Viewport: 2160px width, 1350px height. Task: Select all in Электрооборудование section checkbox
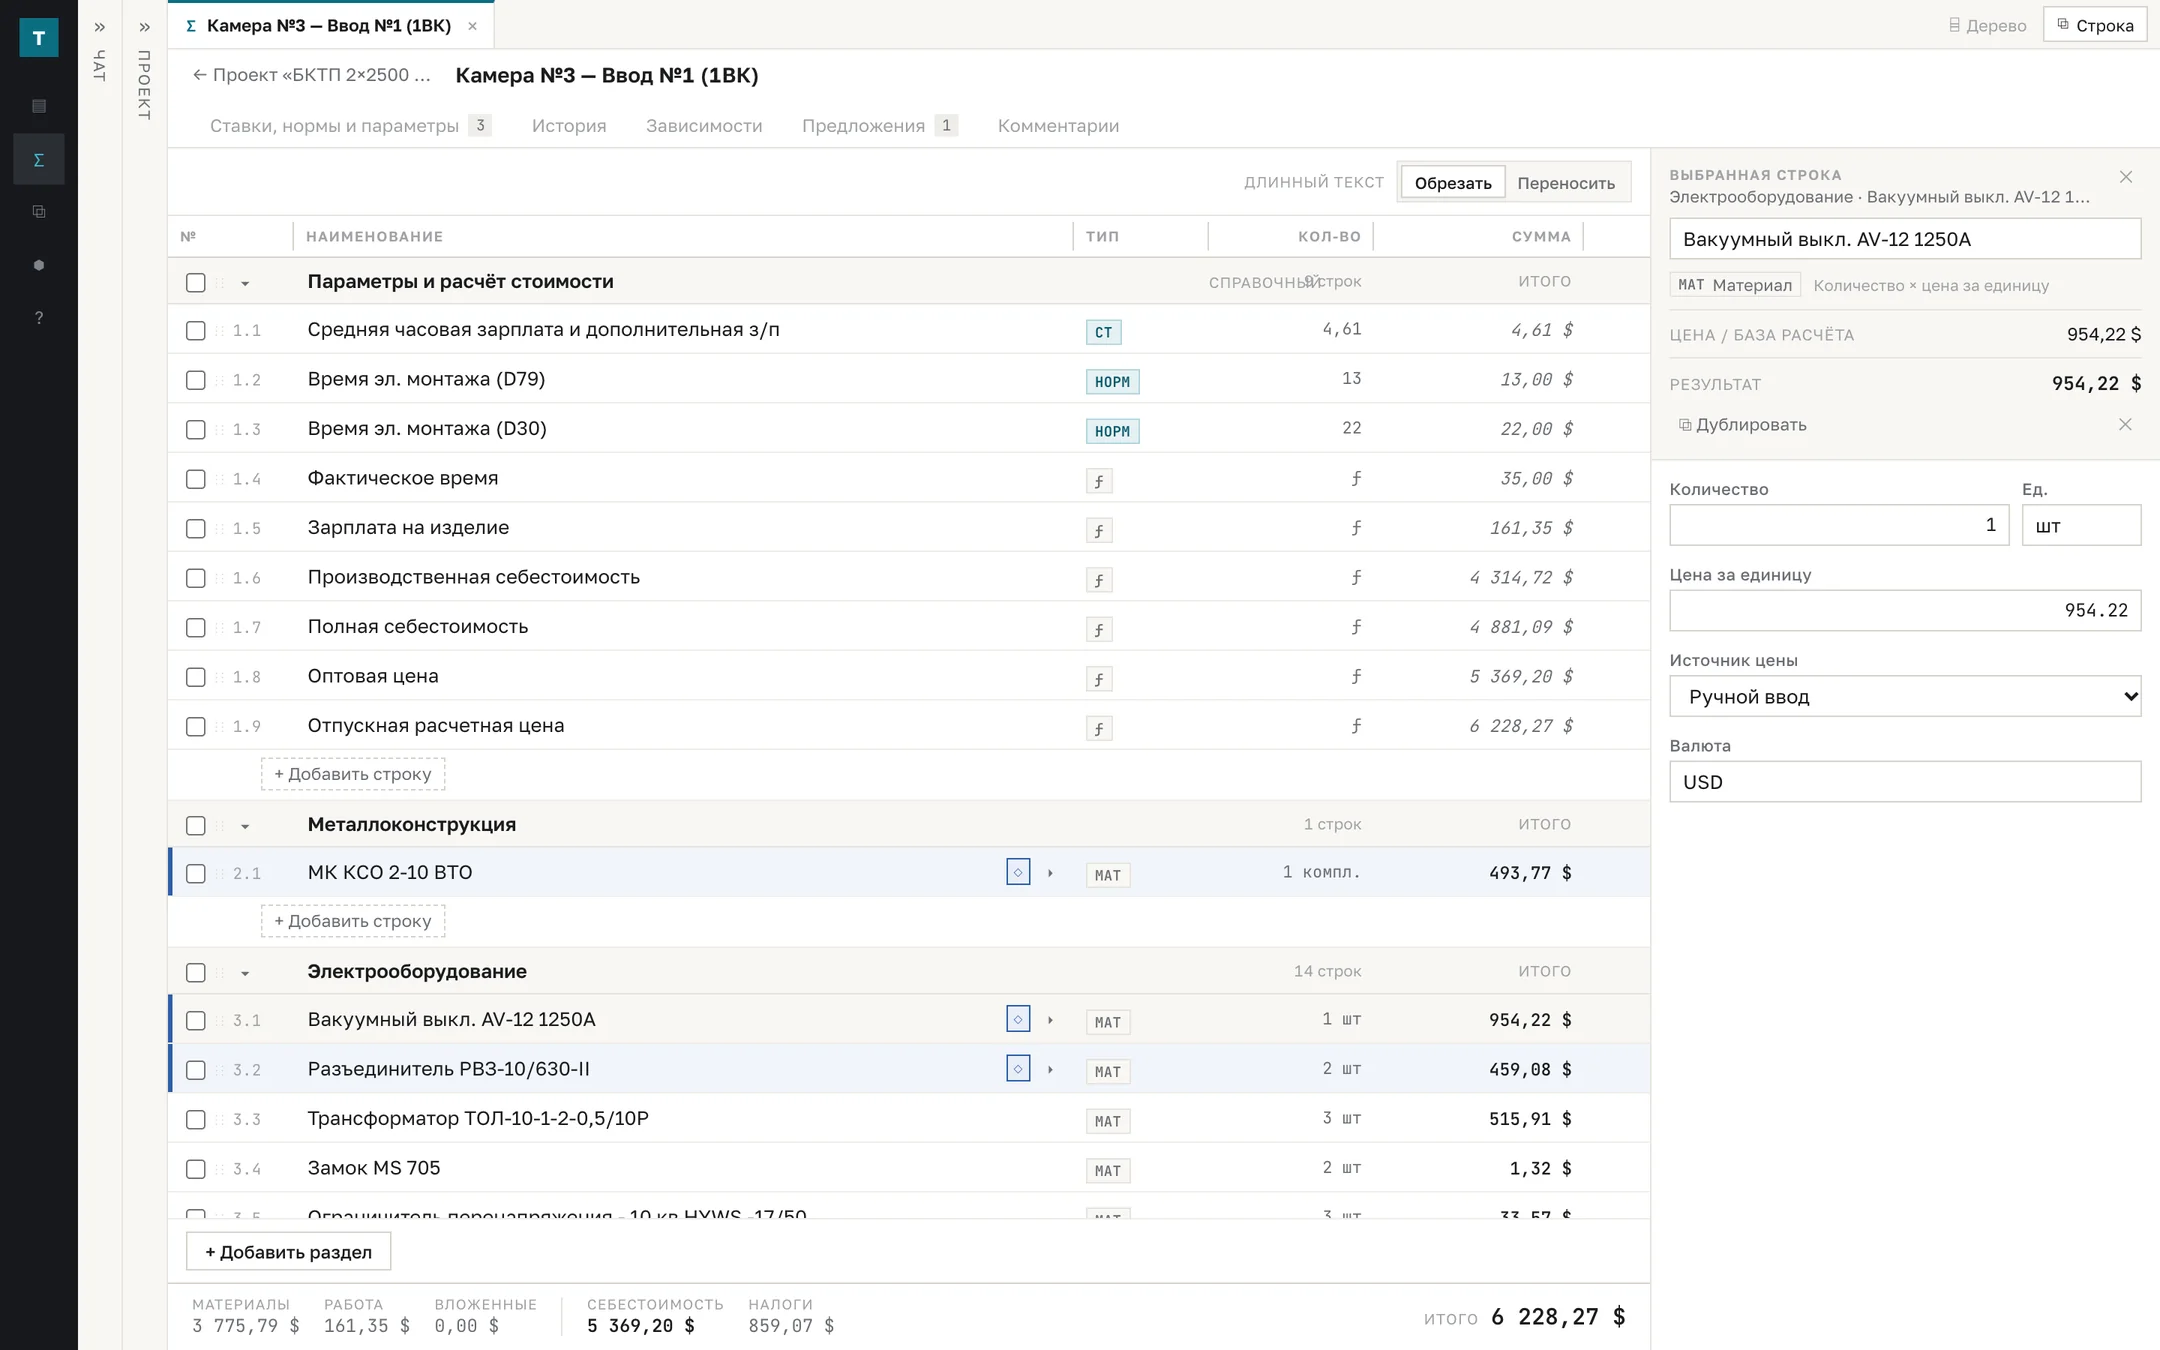coord(196,973)
